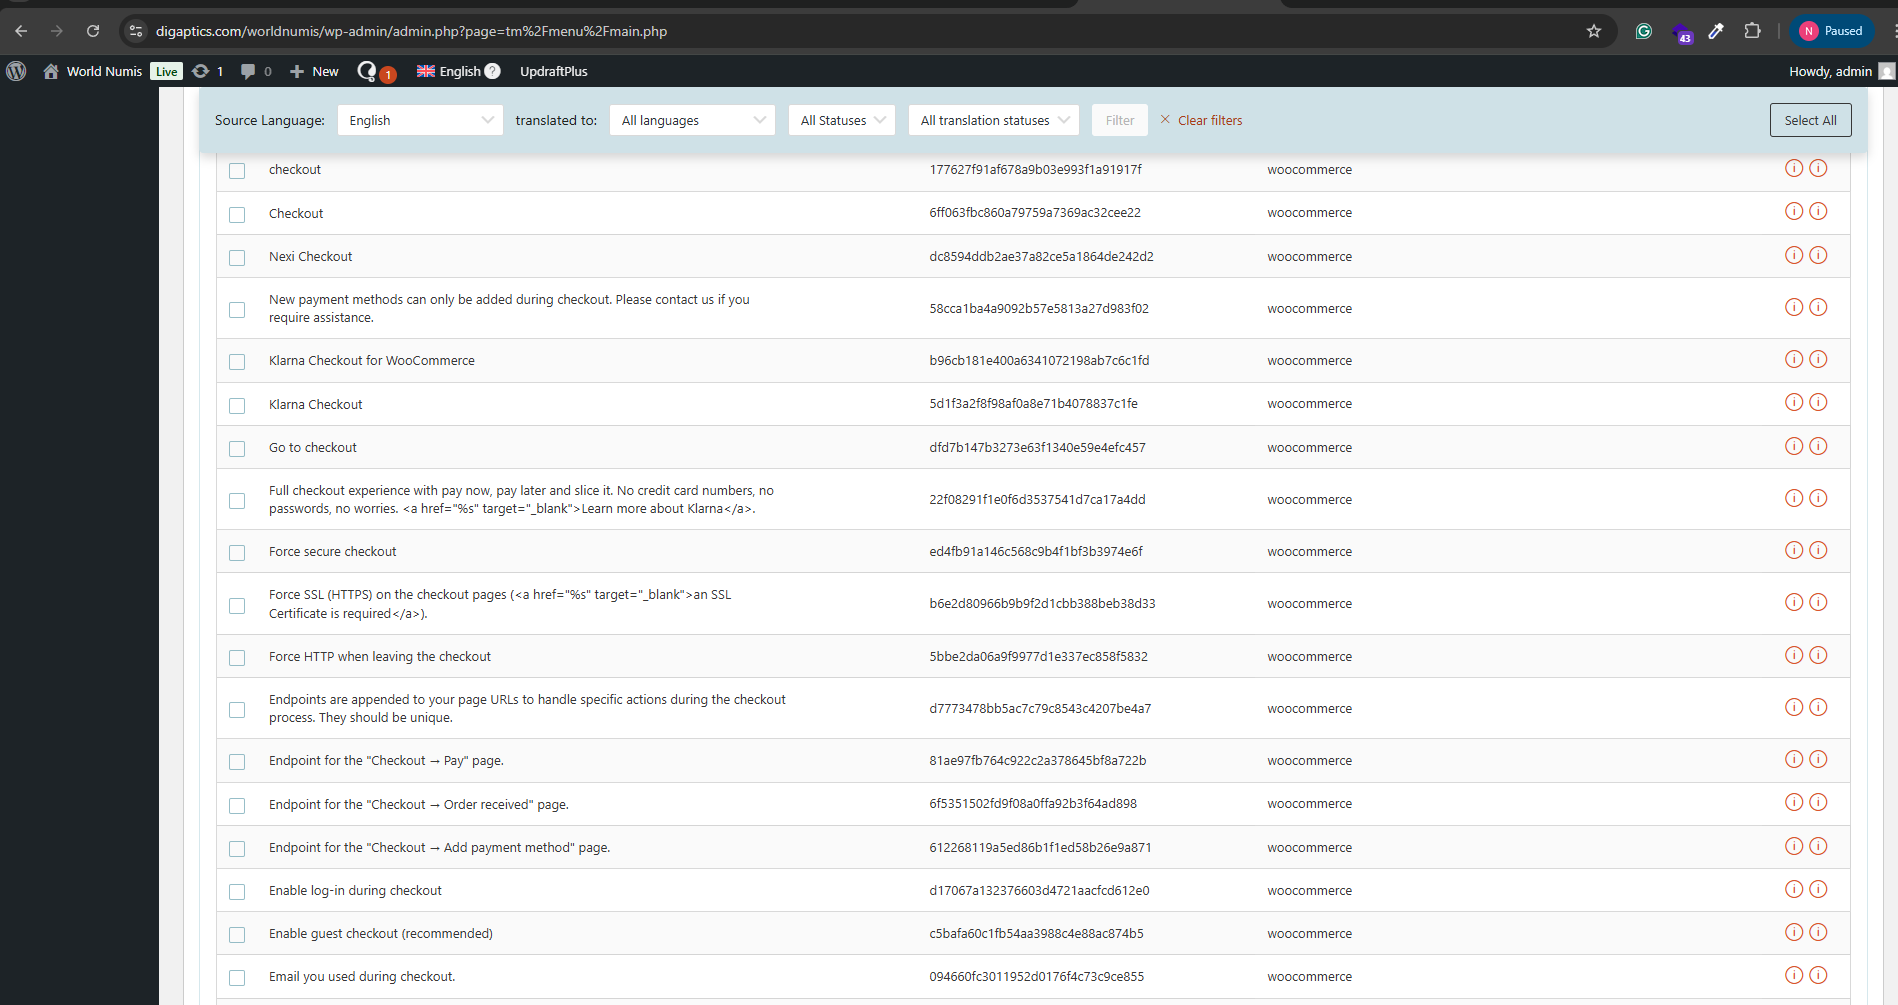Open the UpdraftPlus admin bar menu
The width and height of the screenshot is (1898, 1005).
[553, 71]
